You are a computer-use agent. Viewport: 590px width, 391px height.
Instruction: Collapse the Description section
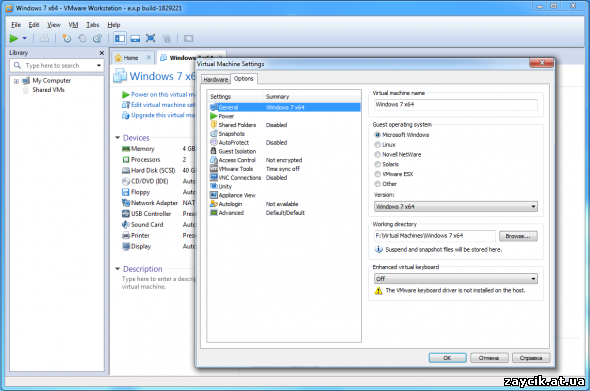(x=117, y=269)
